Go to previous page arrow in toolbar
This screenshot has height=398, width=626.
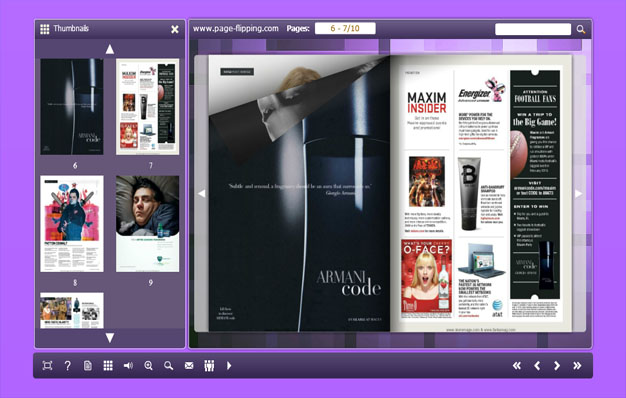(x=537, y=365)
